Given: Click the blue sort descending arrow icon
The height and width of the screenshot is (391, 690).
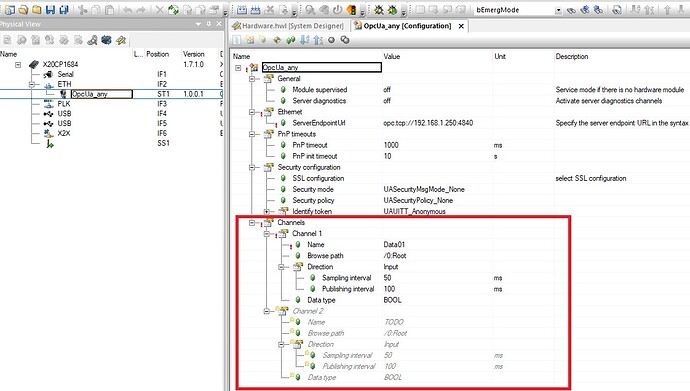Looking at the screenshot, I should pyautogui.click(x=305, y=40).
